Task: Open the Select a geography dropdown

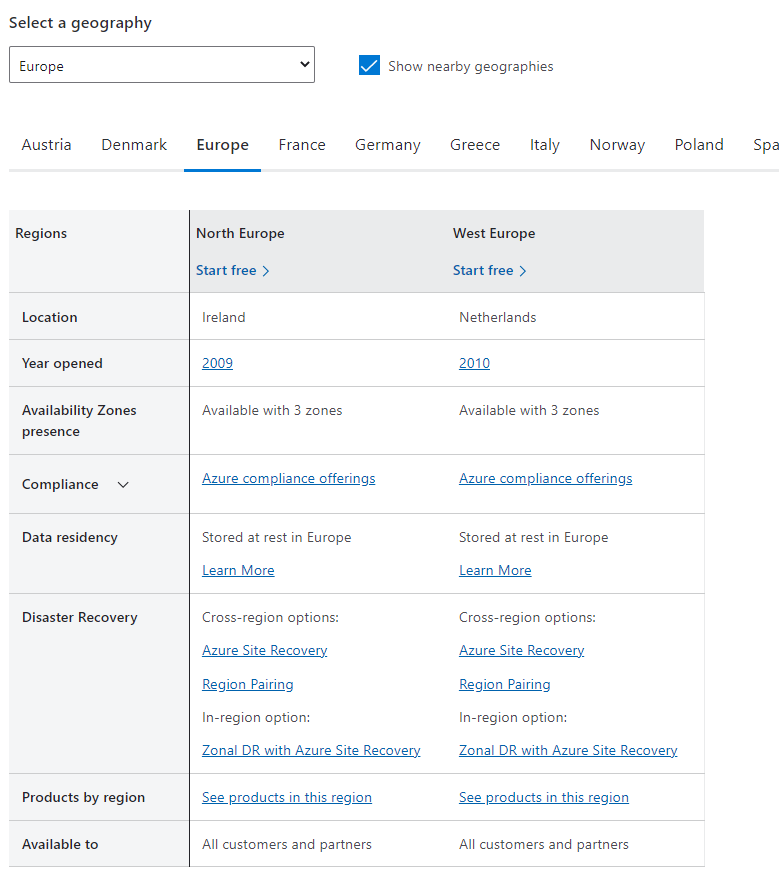Action: coord(162,65)
